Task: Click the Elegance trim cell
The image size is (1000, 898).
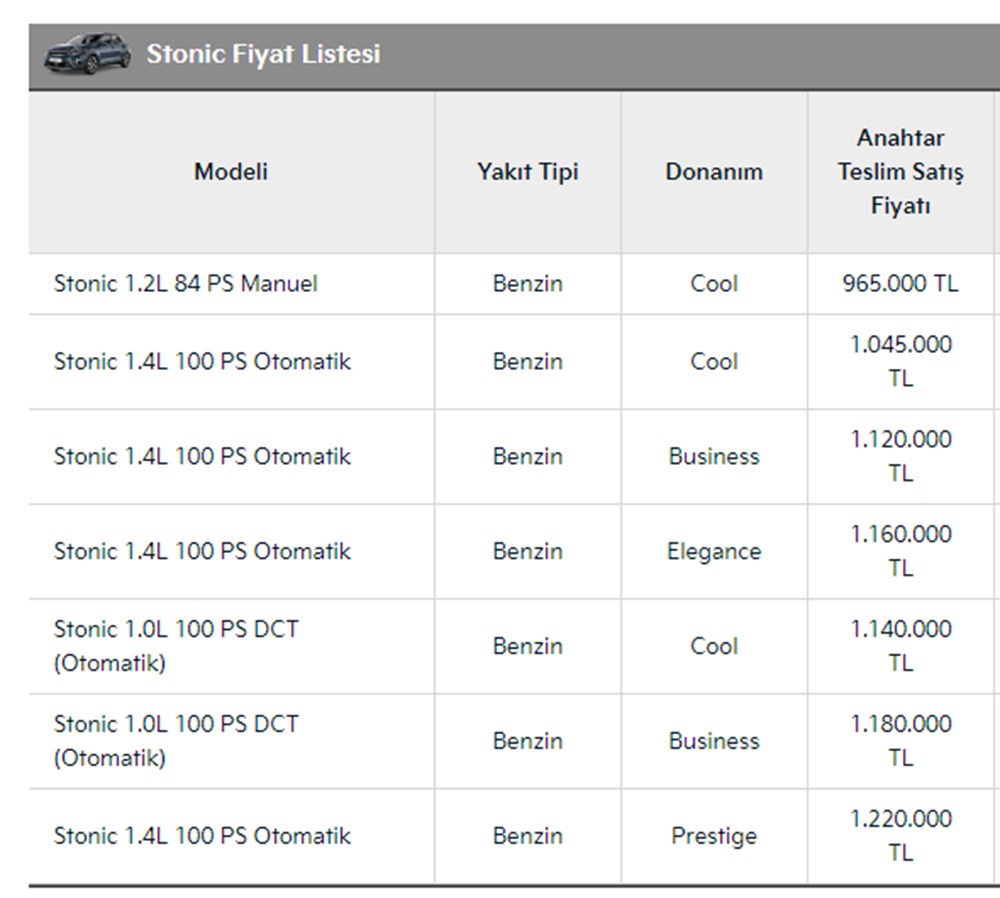Action: [x=714, y=551]
